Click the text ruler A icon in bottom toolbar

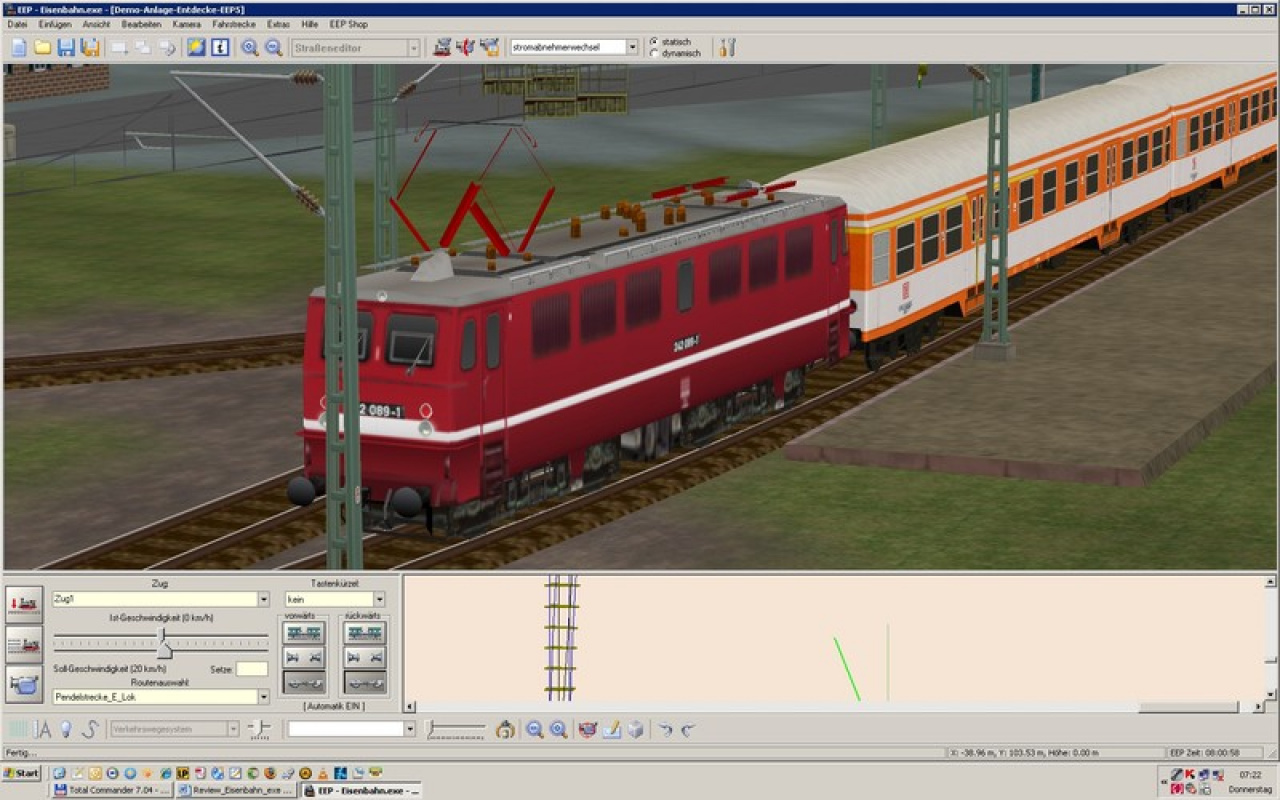(42, 729)
